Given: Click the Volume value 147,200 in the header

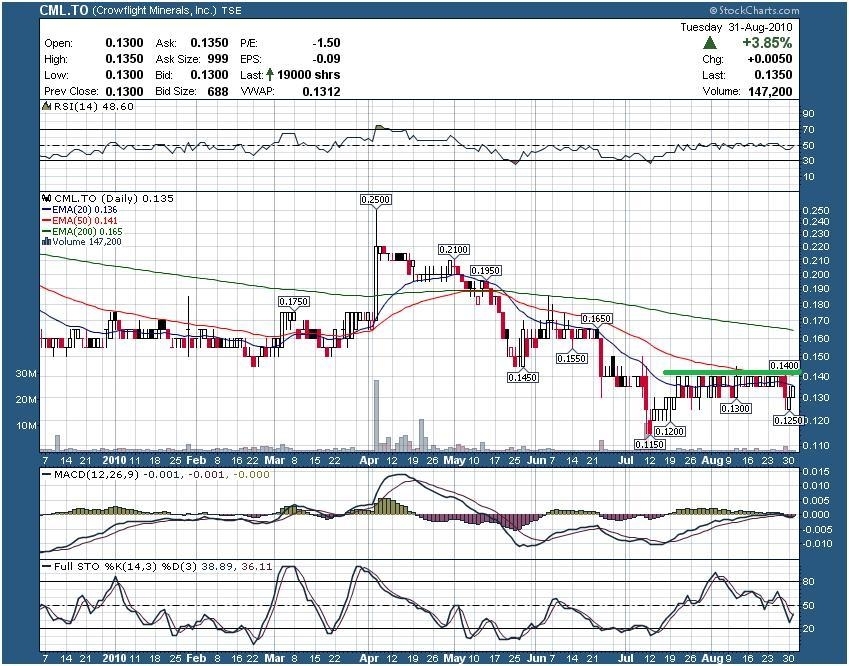Looking at the screenshot, I should (x=770, y=91).
